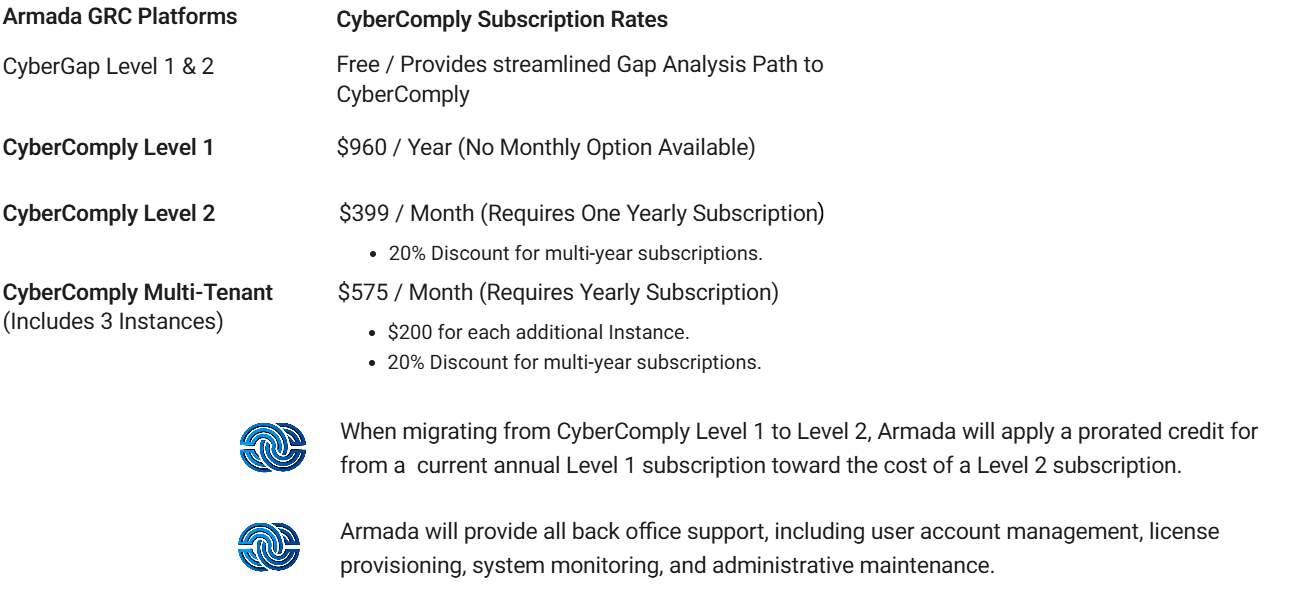Select the Free Gap Analysis Path description

point(580,77)
